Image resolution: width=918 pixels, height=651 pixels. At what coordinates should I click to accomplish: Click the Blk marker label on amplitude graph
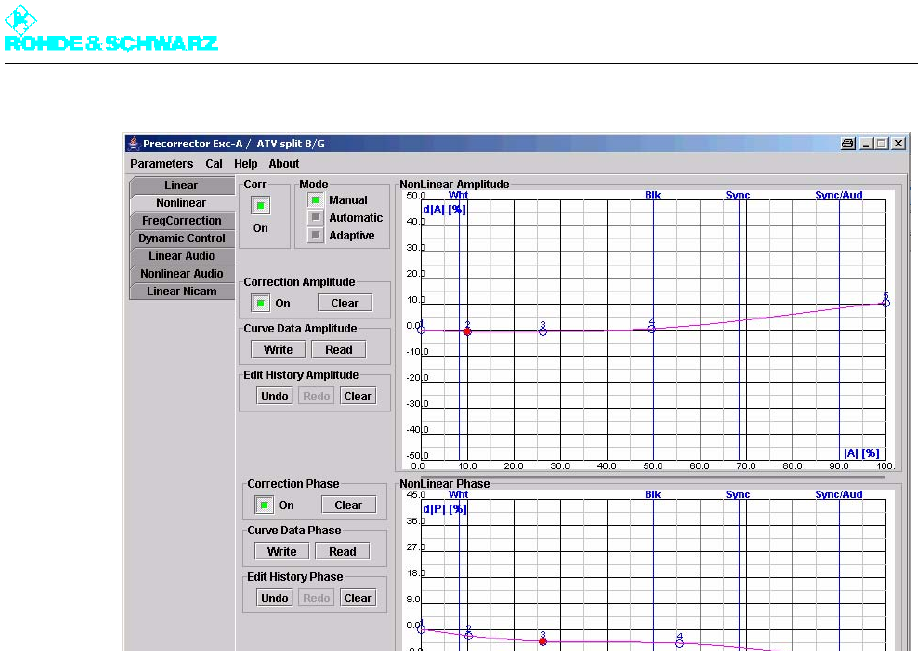click(x=653, y=195)
